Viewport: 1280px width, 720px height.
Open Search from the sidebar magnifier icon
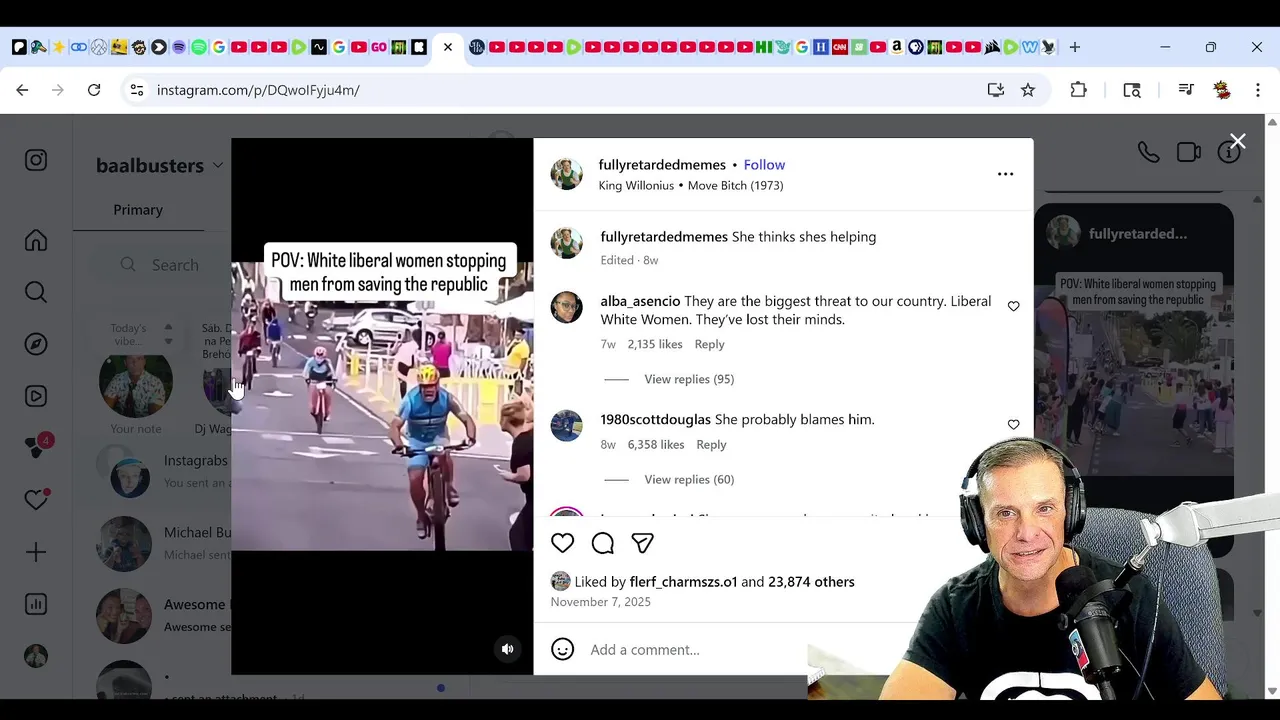click(36, 292)
